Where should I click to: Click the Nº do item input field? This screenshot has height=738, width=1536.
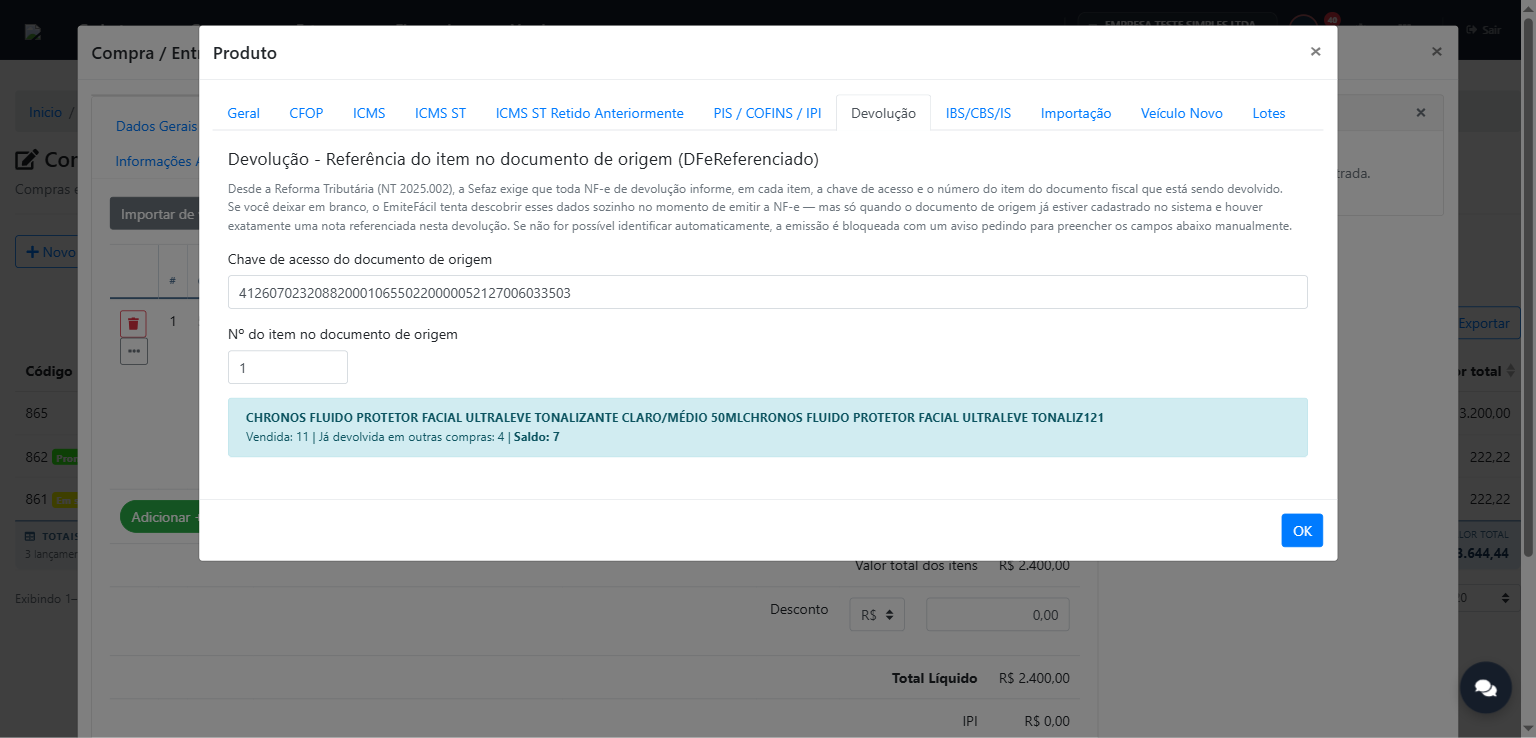288,367
